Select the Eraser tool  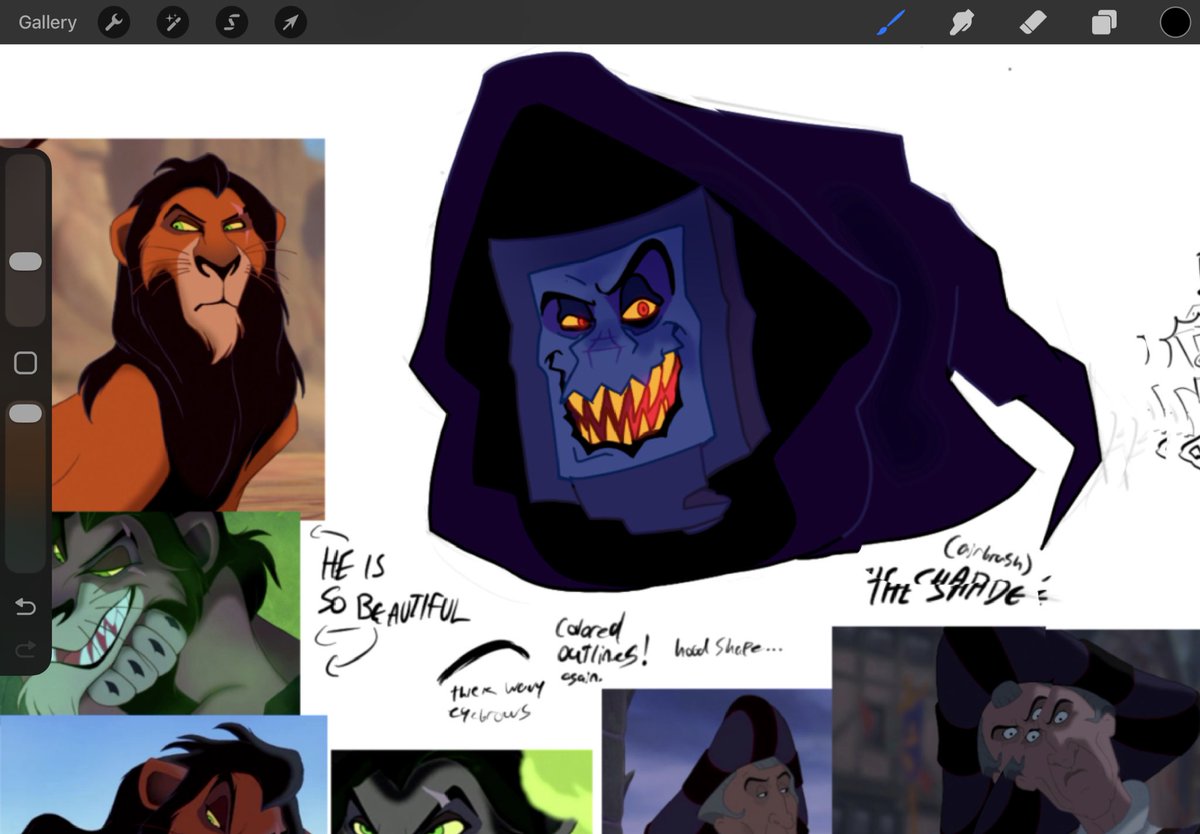pos(1033,22)
